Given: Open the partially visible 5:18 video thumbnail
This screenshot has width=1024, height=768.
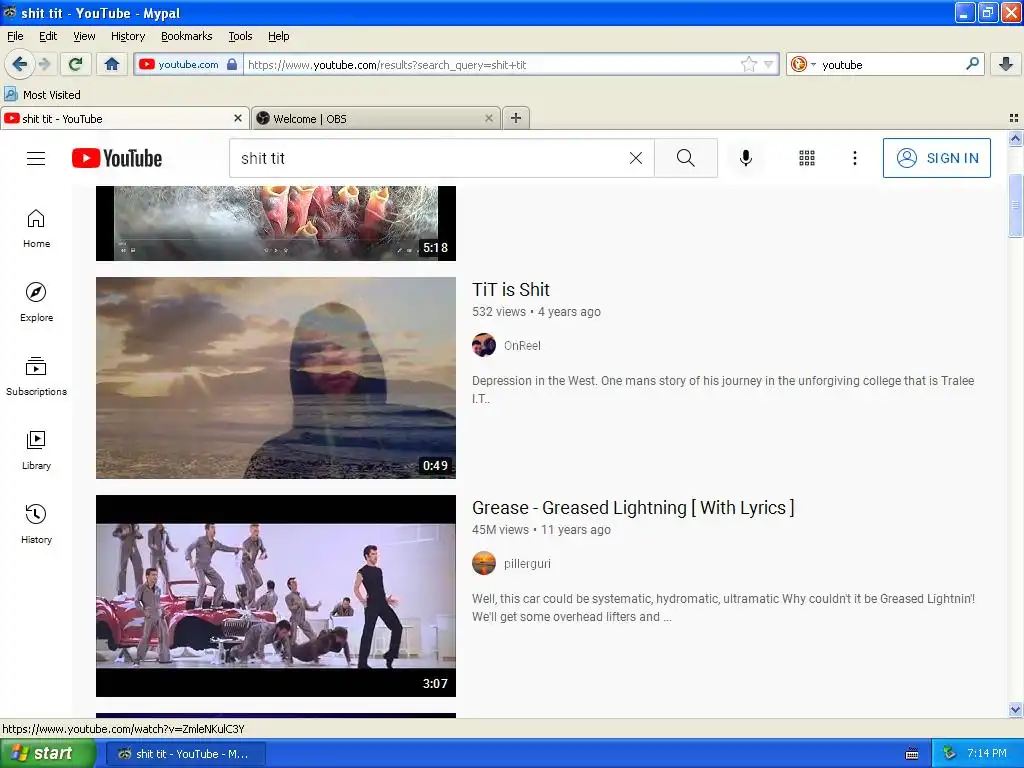Looking at the screenshot, I should pyautogui.click(x=276, y=223).
